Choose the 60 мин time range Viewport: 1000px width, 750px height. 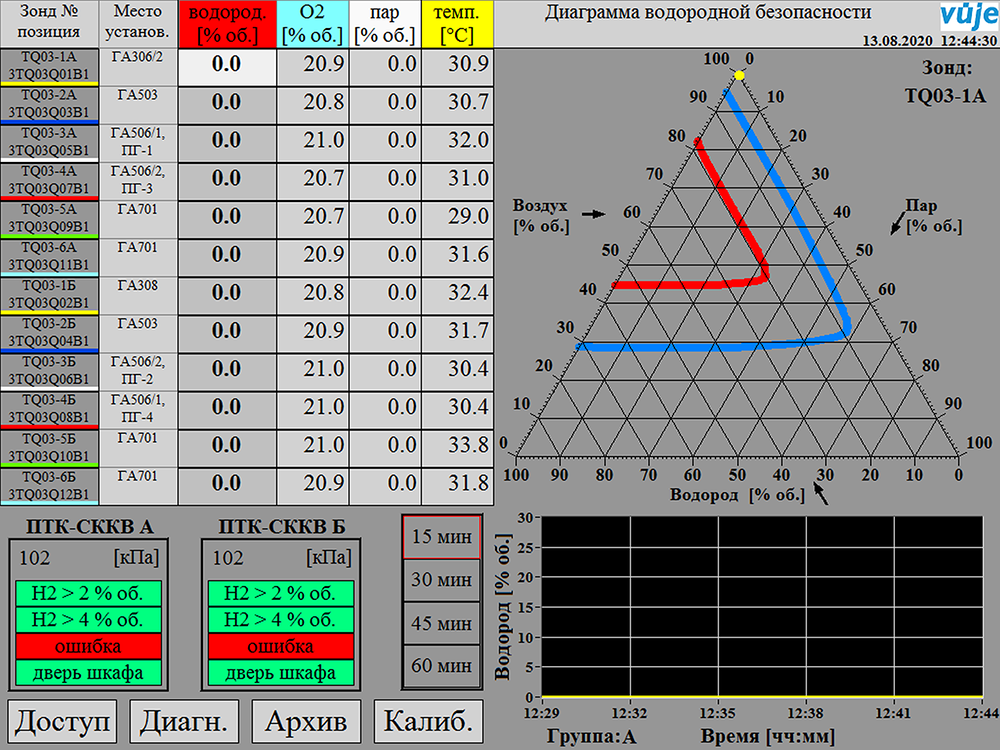click(x=441, y=667)
